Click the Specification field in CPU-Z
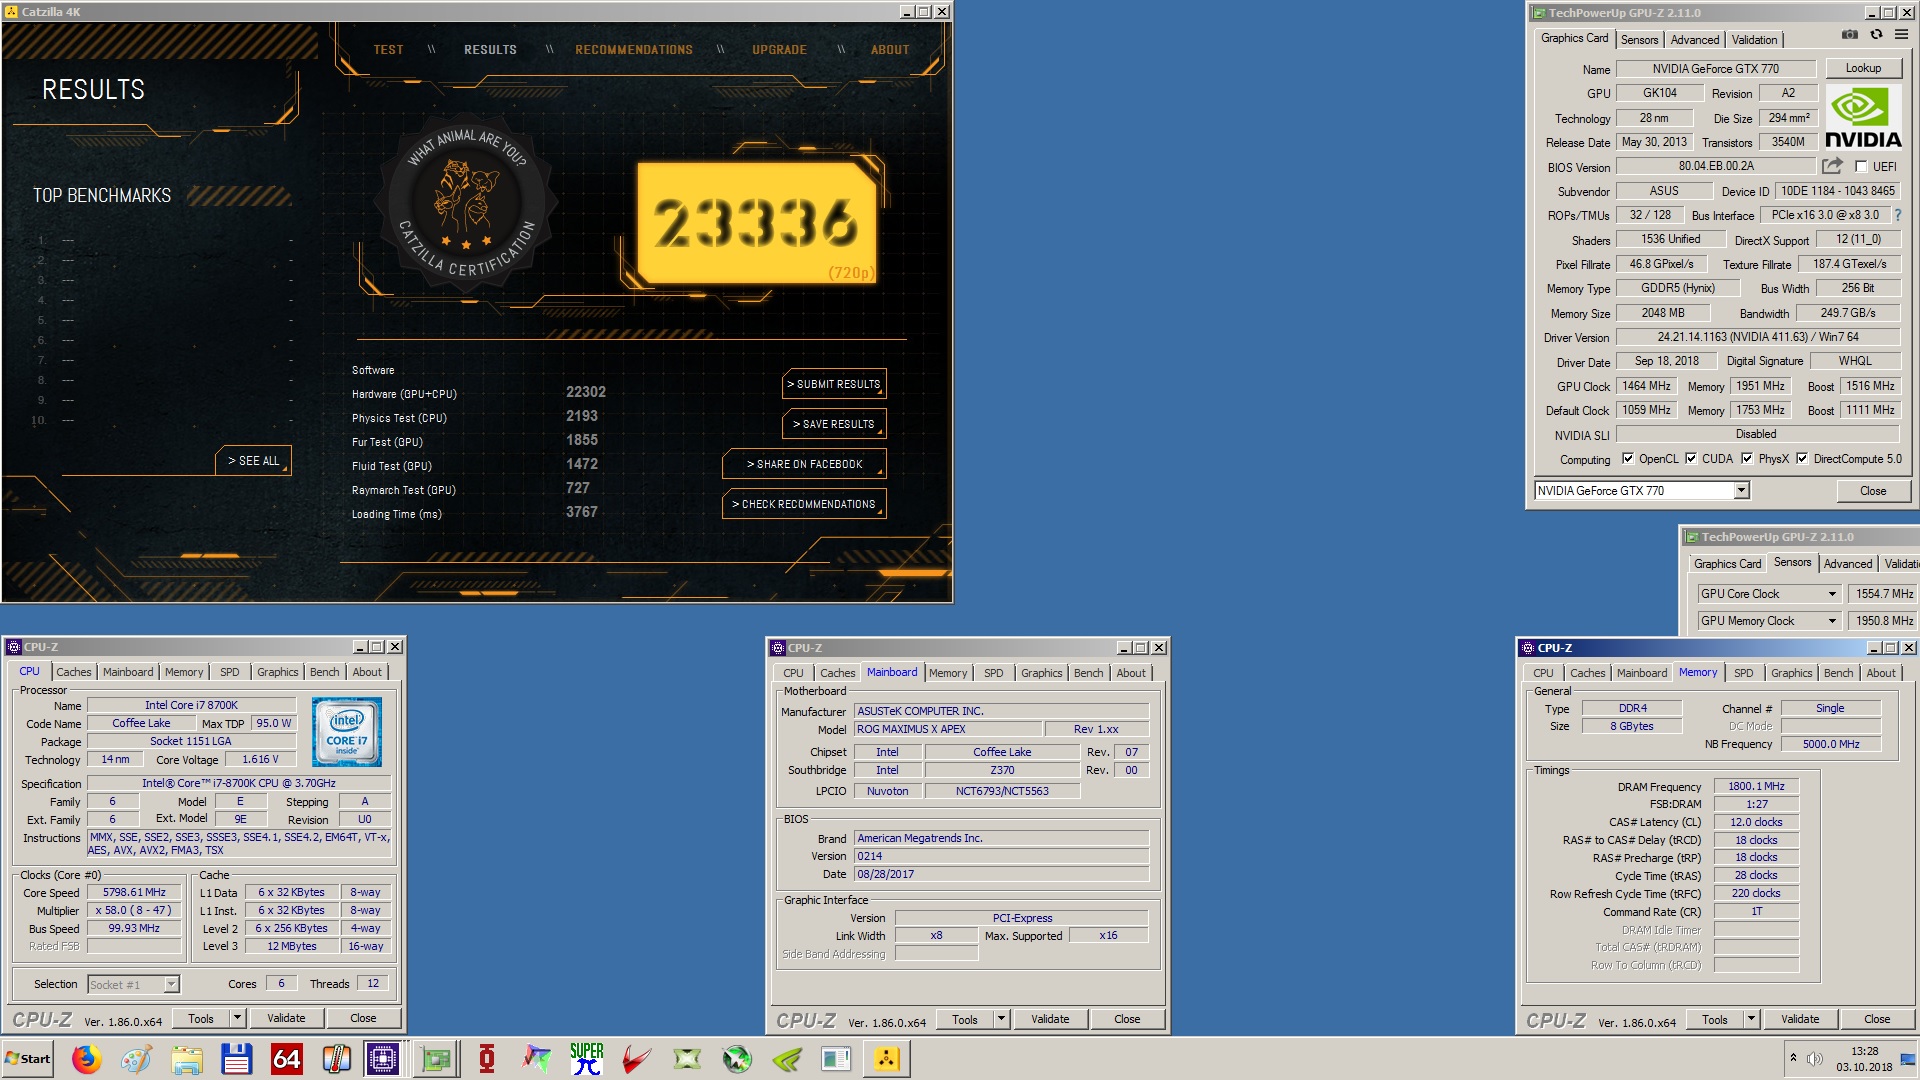This screenshot has width=1920, height=1080. 239,783
